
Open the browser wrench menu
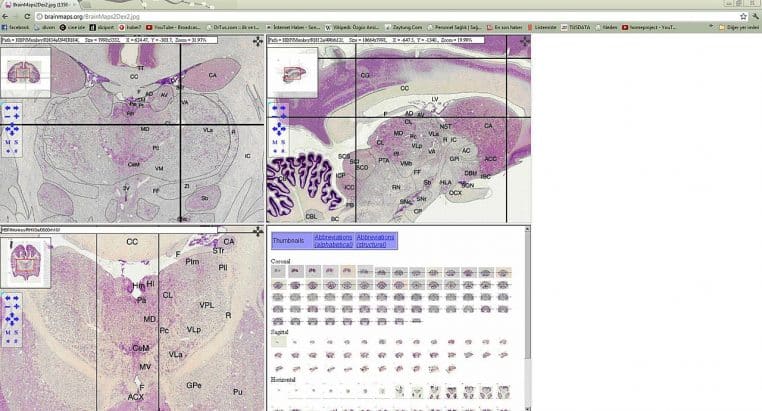(755, 17)
